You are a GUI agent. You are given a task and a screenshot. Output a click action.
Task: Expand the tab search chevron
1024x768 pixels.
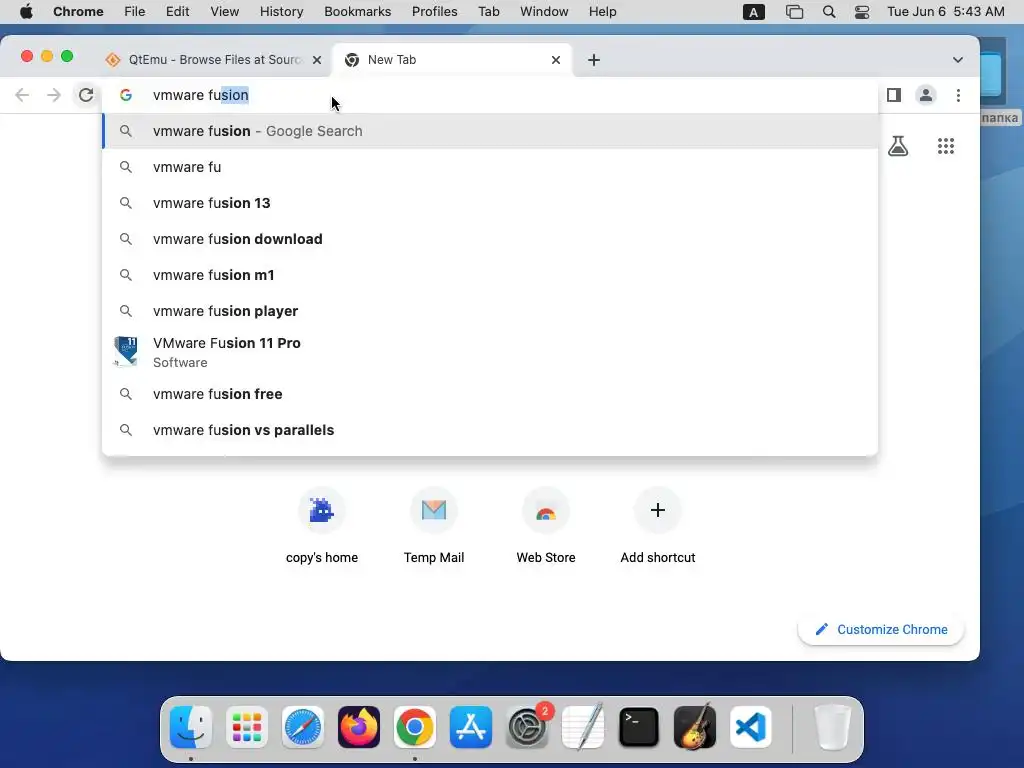click(957, 60)
